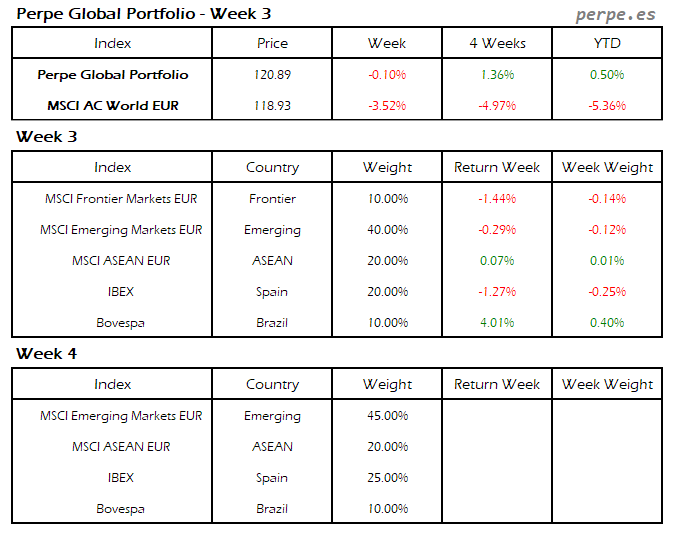Select the 4 Weeks column header
The height and width of the screenshot is (535, 674).
click(497, 43)
